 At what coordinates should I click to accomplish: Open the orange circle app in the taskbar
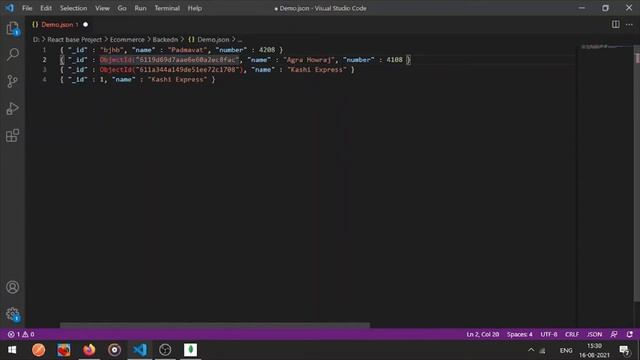coord(38,350)
